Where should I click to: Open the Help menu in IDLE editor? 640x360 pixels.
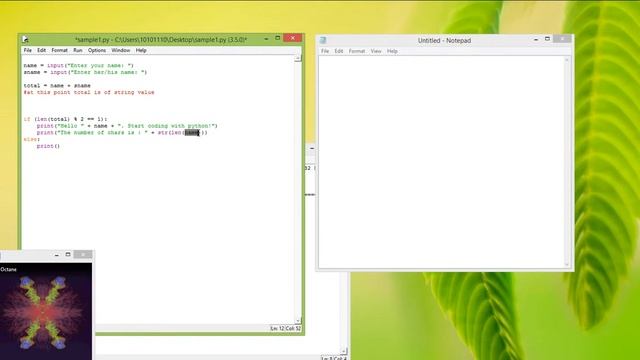[x=141, y=50]
